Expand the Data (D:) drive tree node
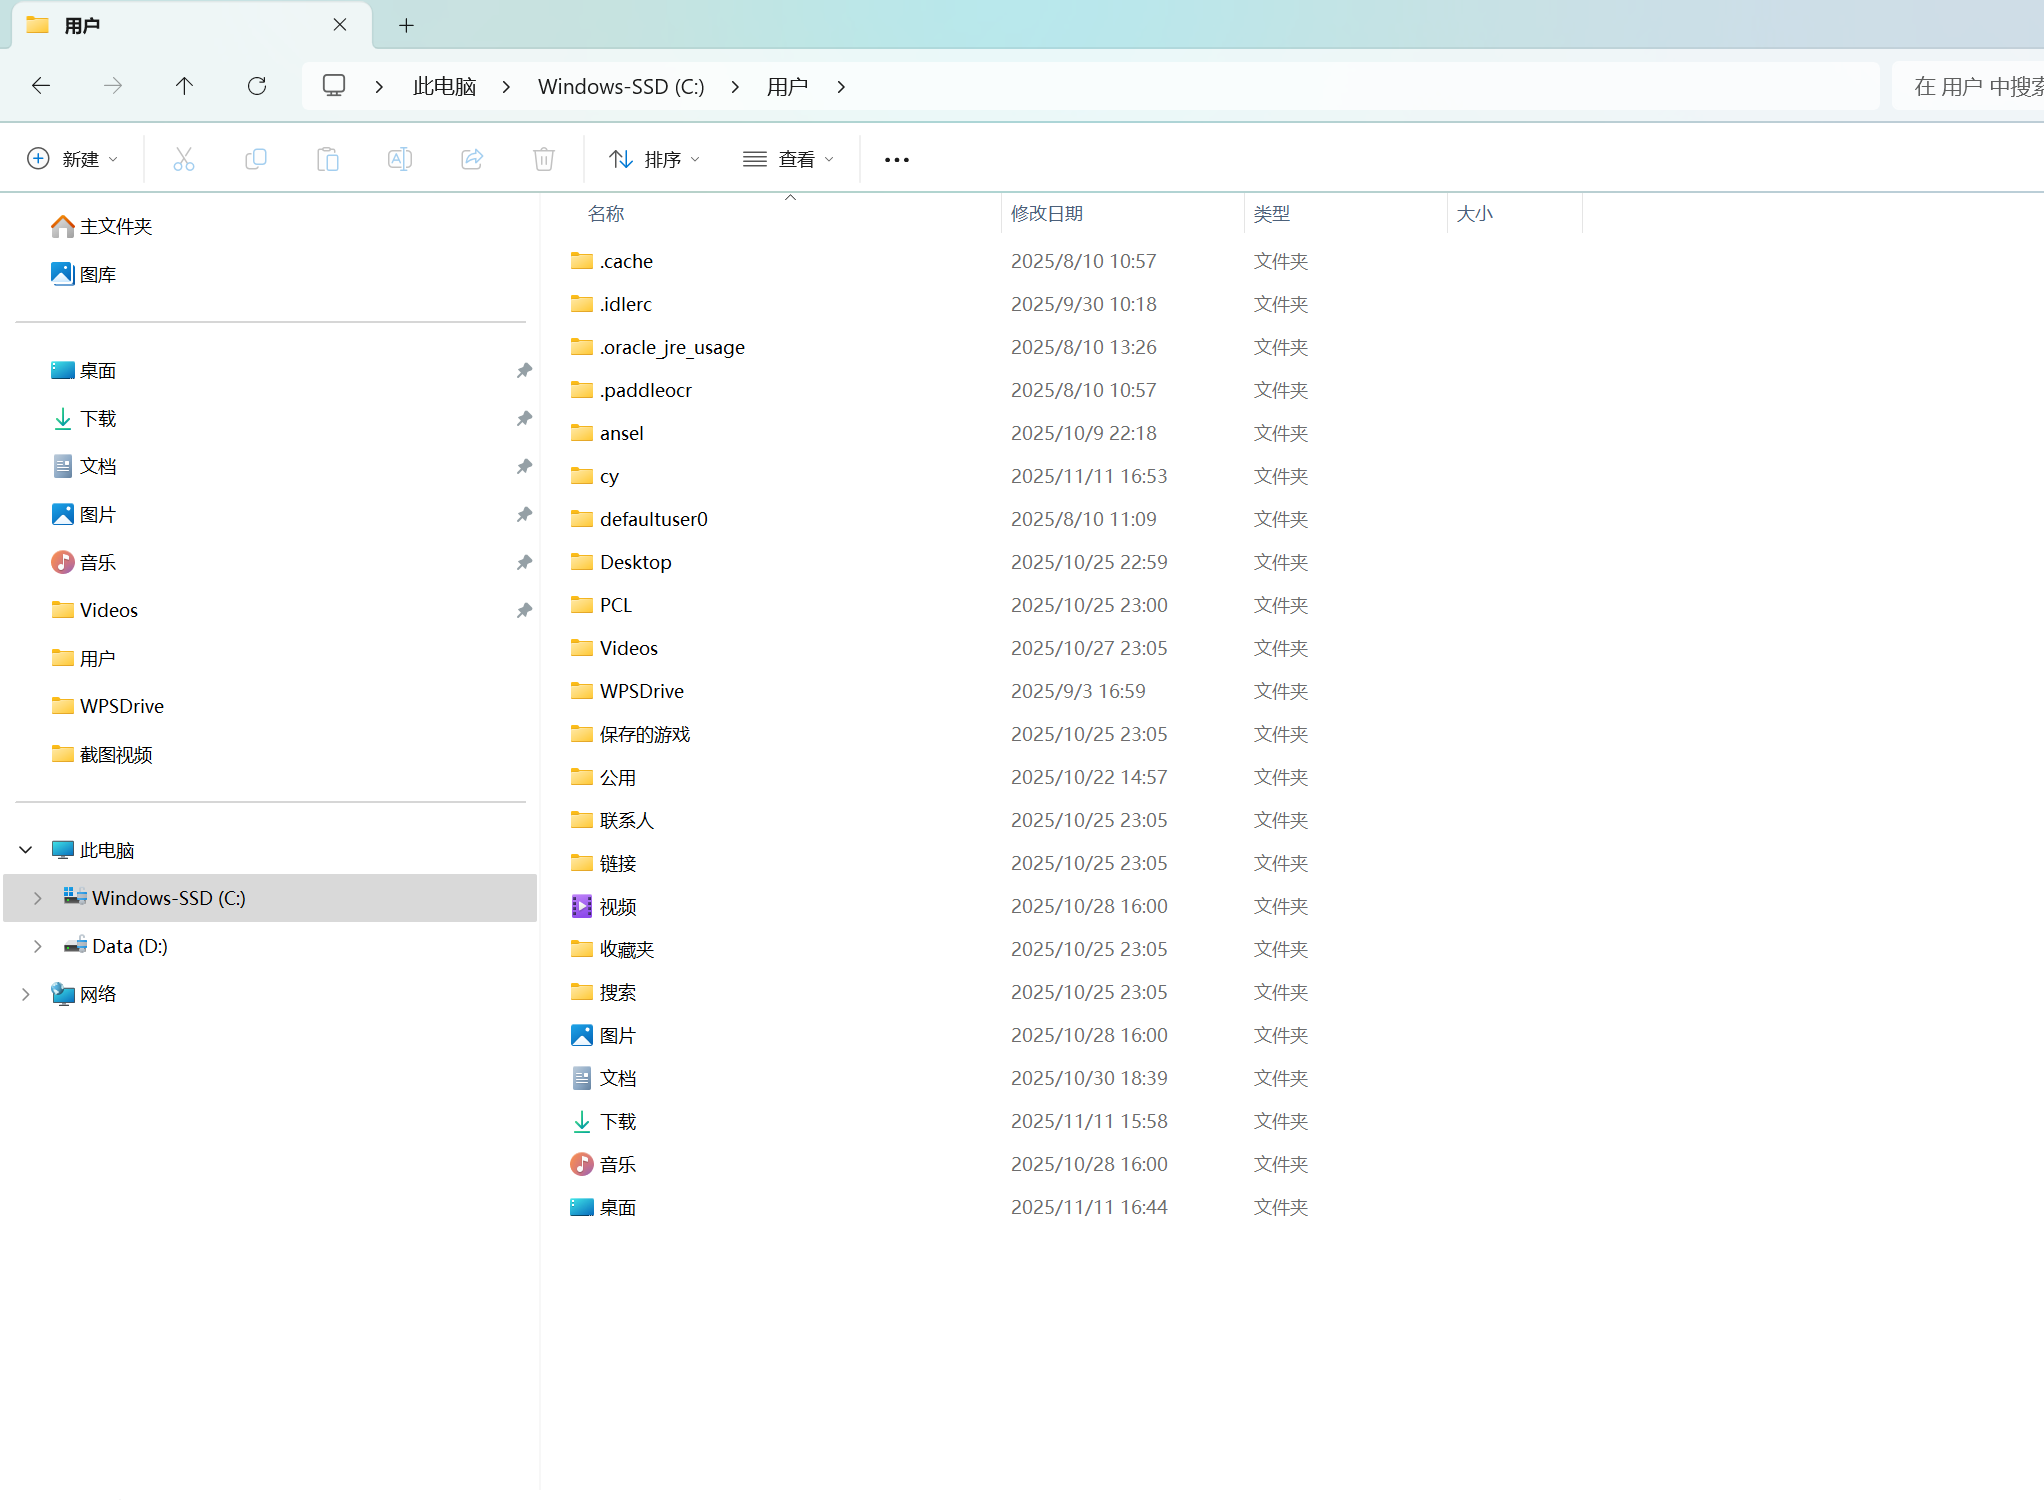The height and width of the screenshot is (1500, 2044). tap(37, 946)
